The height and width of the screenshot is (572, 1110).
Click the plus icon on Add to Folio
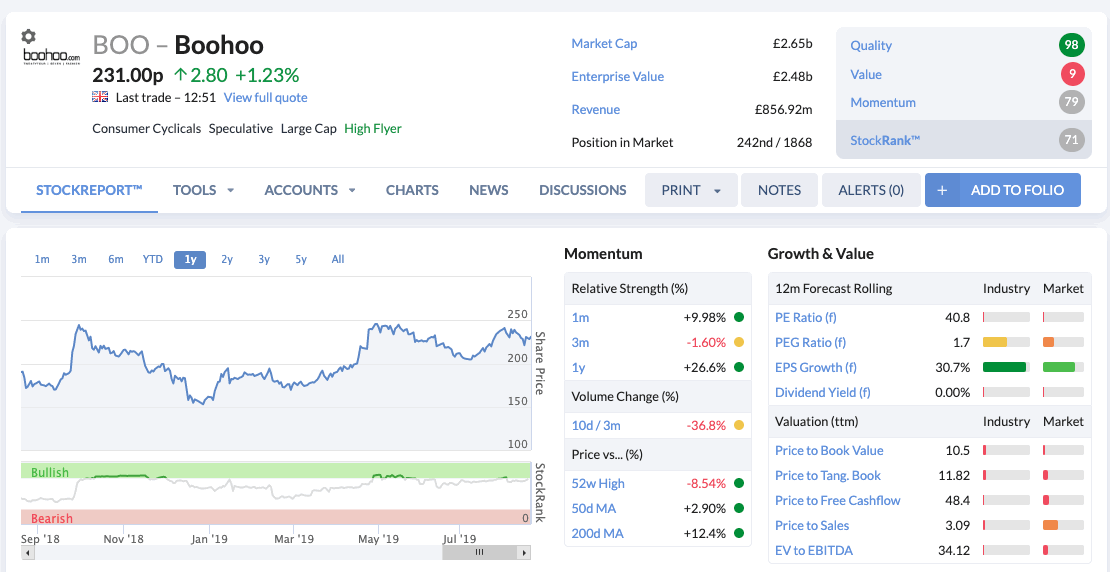[942, 190]
